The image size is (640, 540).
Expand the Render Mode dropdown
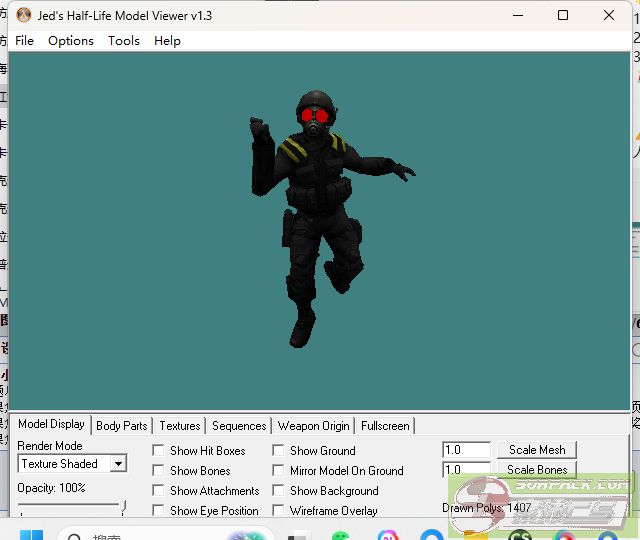click(x=117, y=464)
